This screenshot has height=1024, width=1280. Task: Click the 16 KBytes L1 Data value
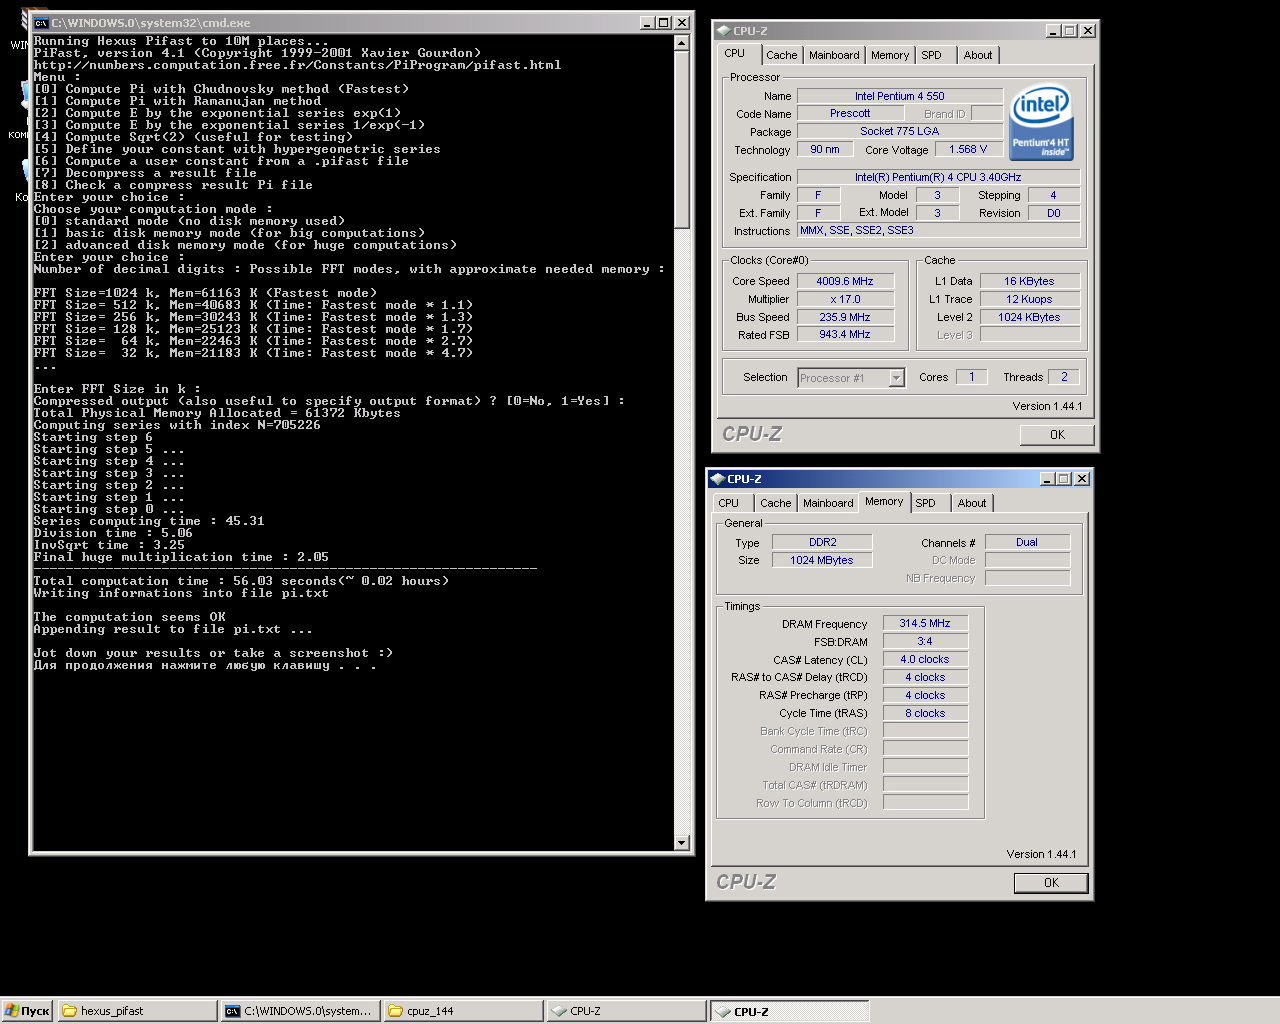tap(1029, 282)
